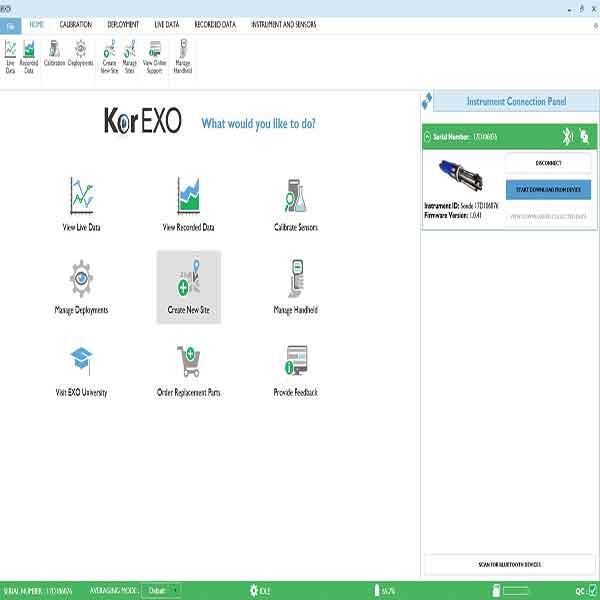Select the Calibrate Sensors flask icon

coord(296,195)
